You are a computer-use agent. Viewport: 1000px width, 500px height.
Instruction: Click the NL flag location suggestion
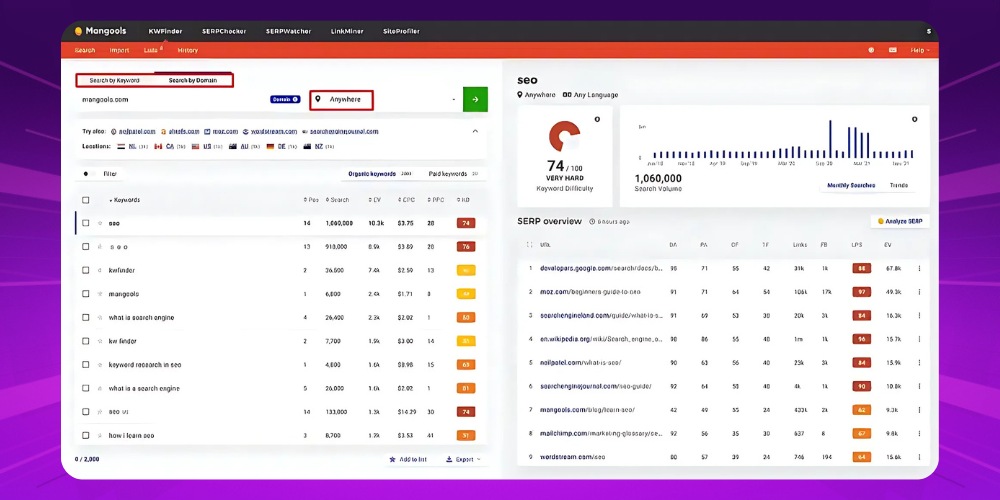pyautogui.click(x=133, y=147)
